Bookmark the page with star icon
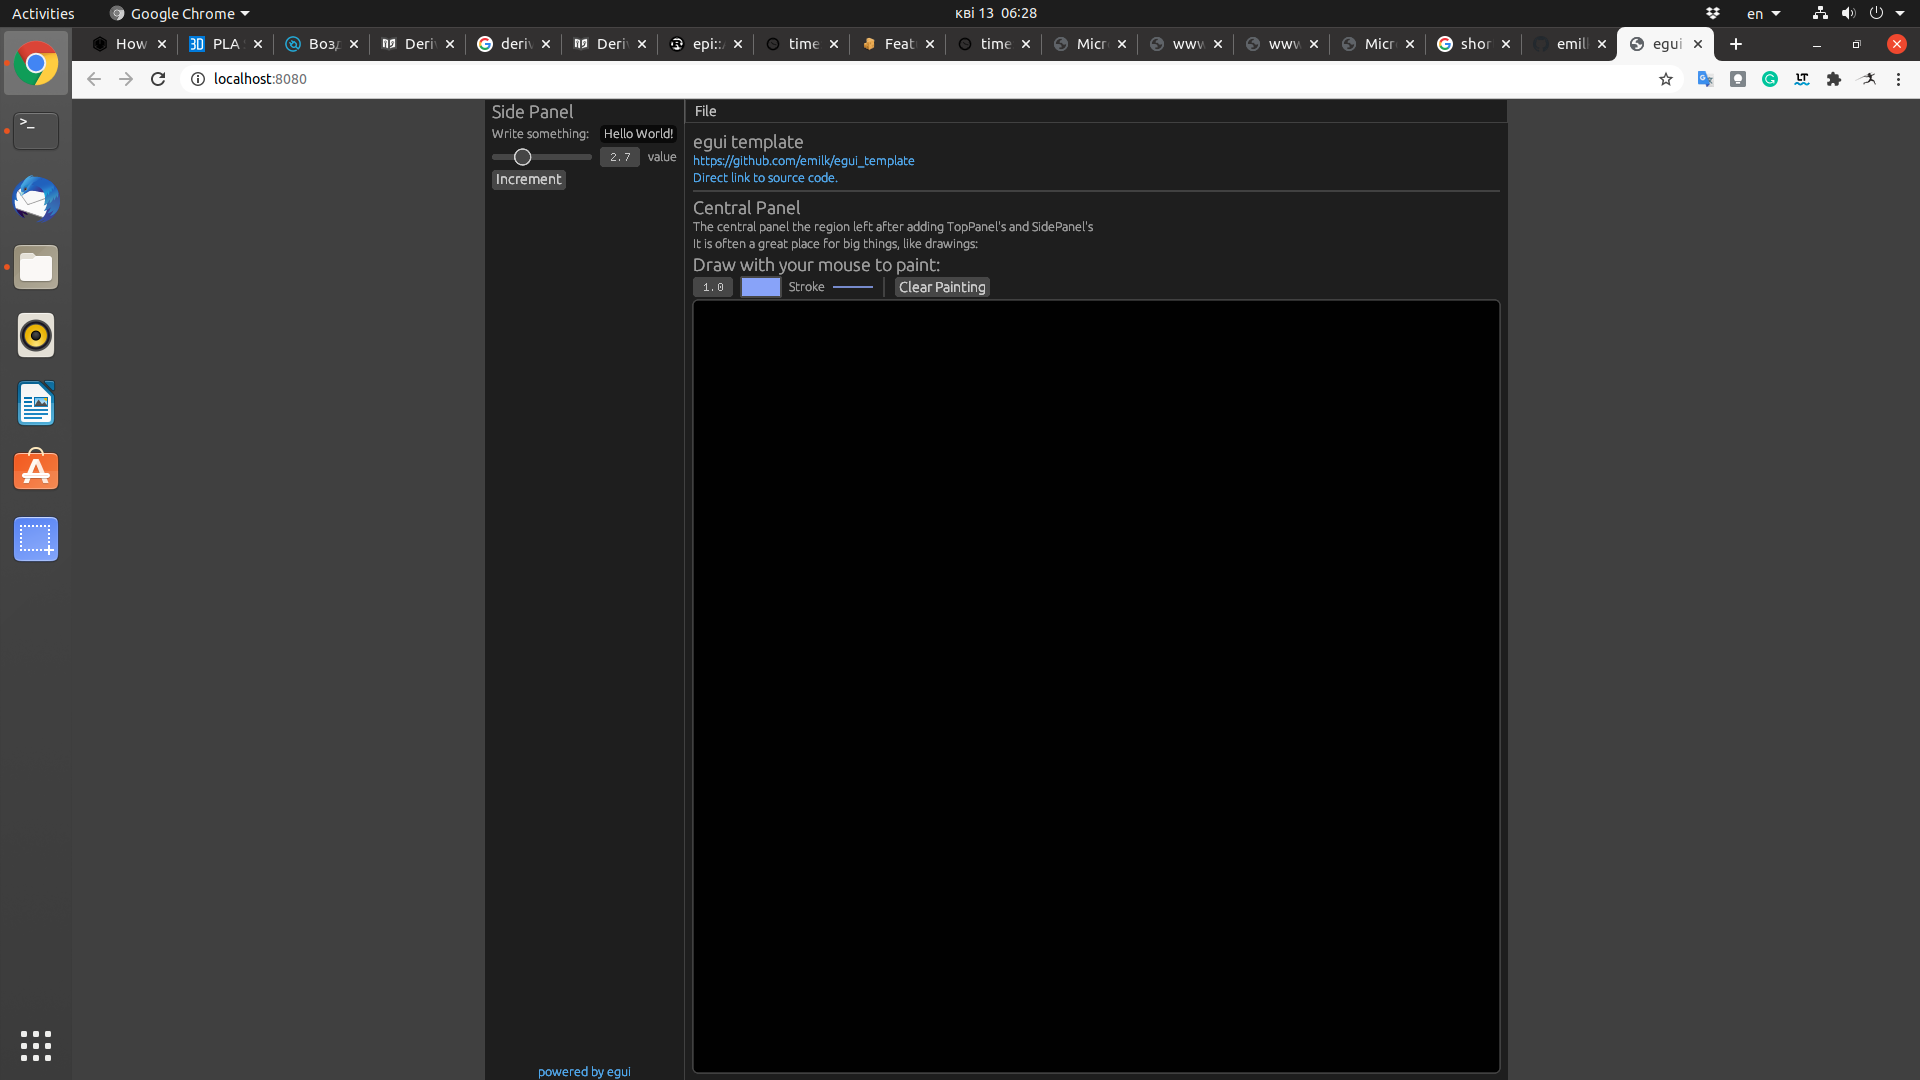This screenshot has height=1080, width=1920. coord(1666,79)
